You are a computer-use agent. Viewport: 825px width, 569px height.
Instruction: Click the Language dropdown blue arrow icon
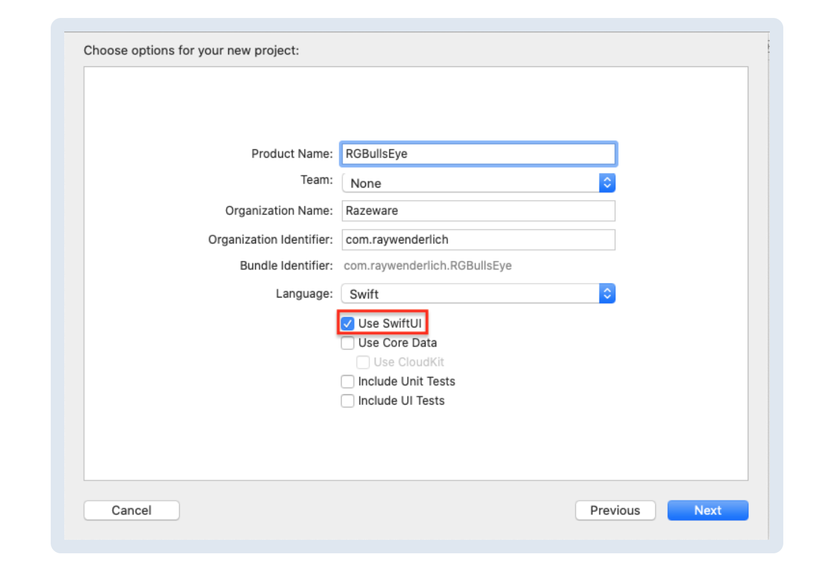point(606,294)
